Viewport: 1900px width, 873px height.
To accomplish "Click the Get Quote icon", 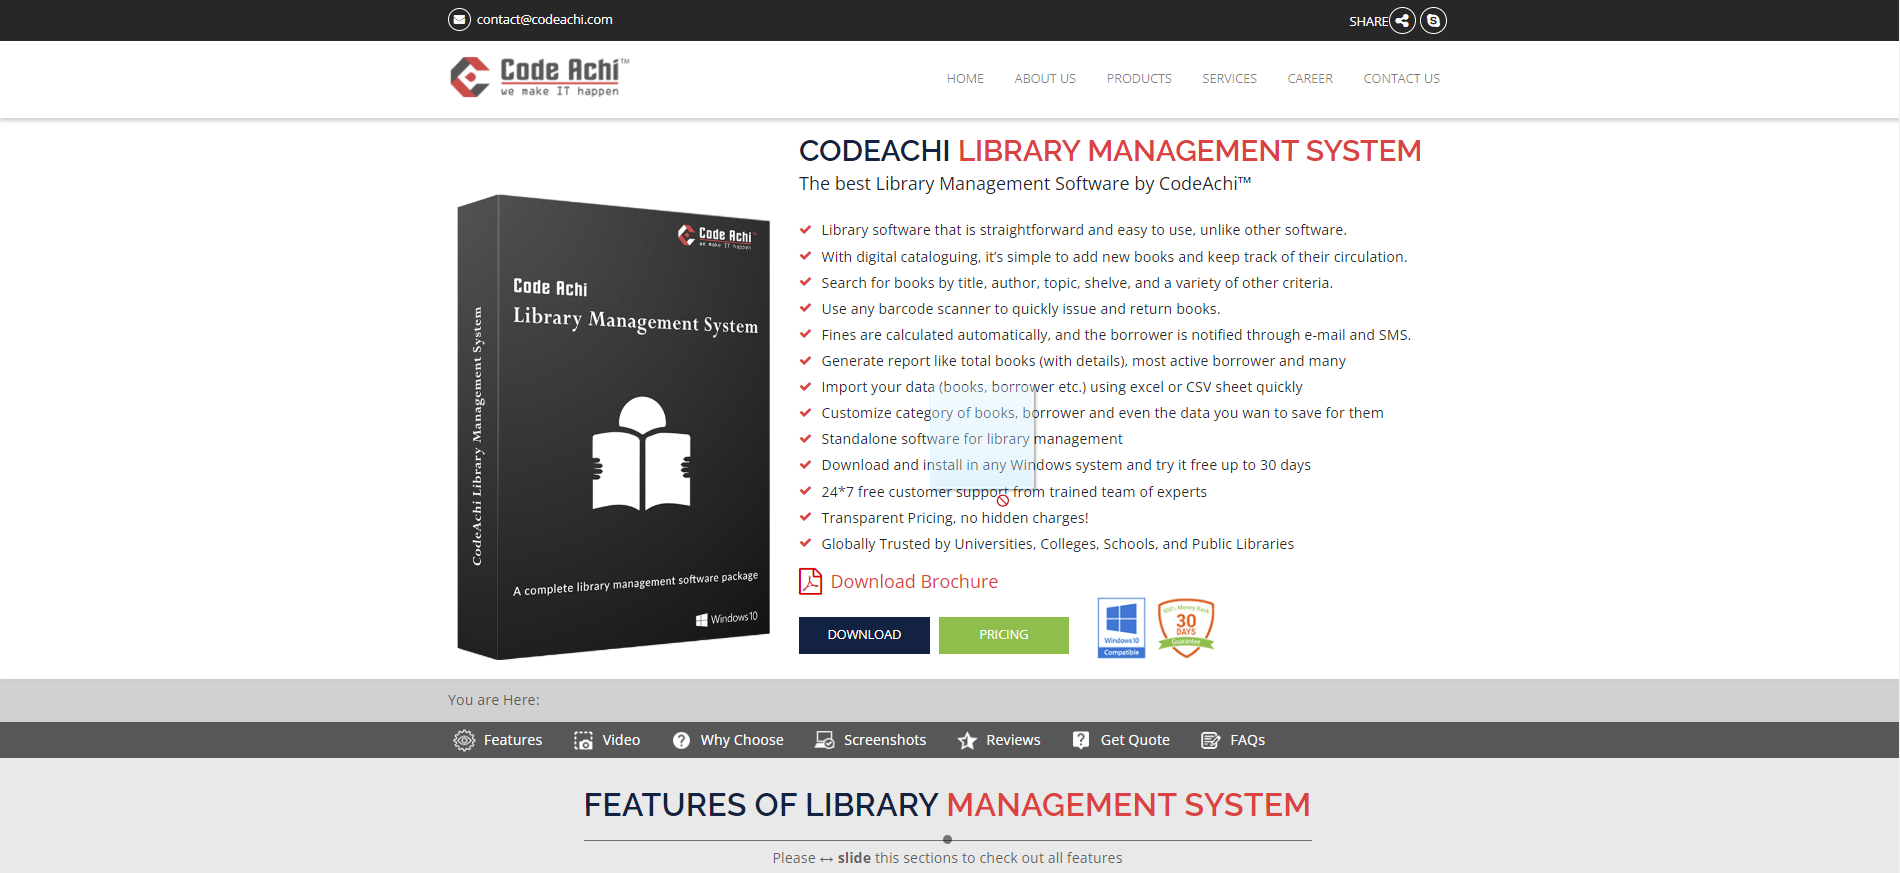I will [x=1081, y=740].
